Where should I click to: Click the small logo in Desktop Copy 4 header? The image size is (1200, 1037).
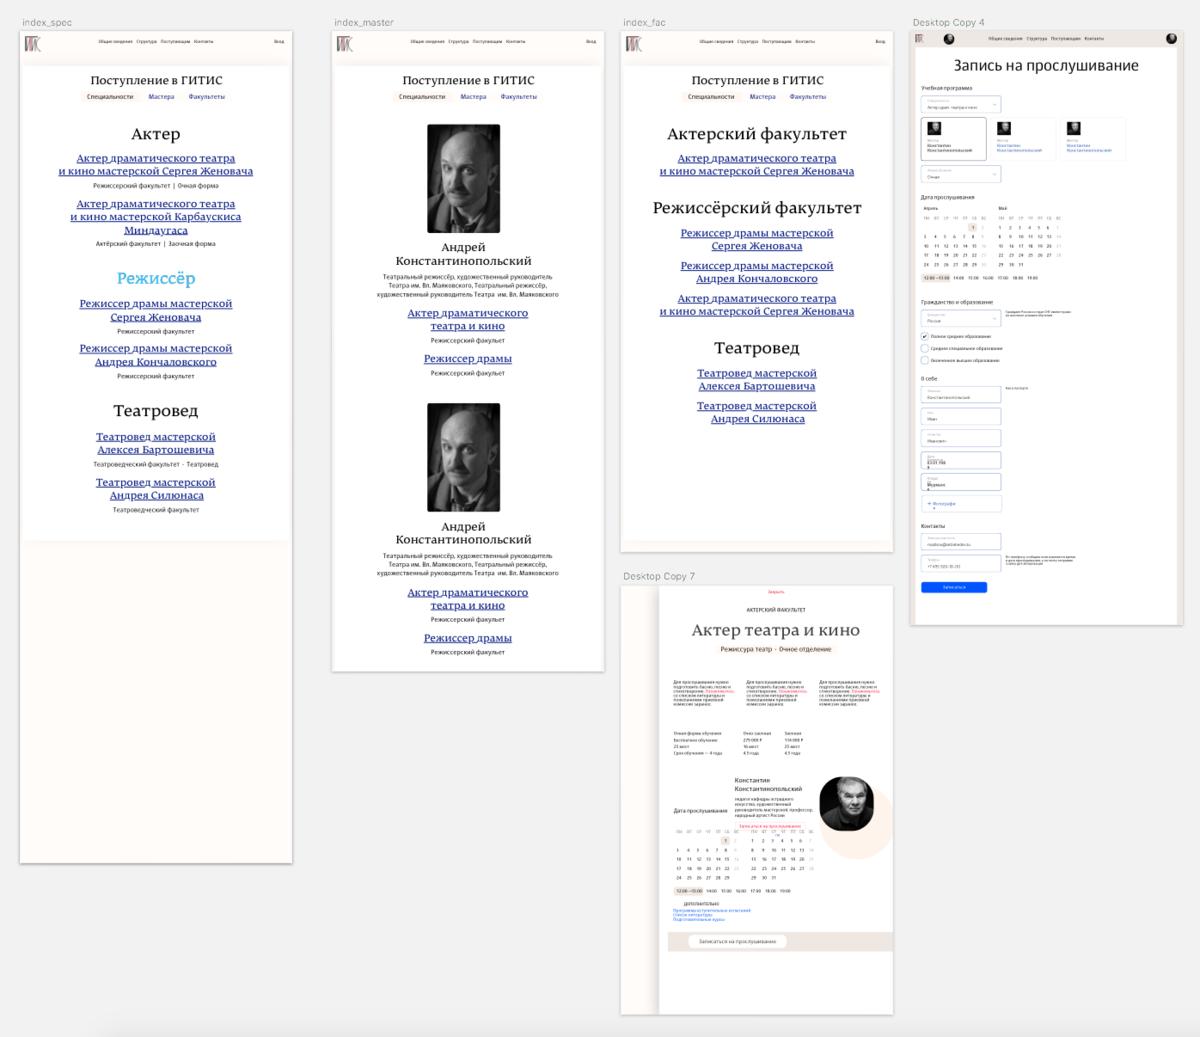pyautogui.click(x=920, y=38)
